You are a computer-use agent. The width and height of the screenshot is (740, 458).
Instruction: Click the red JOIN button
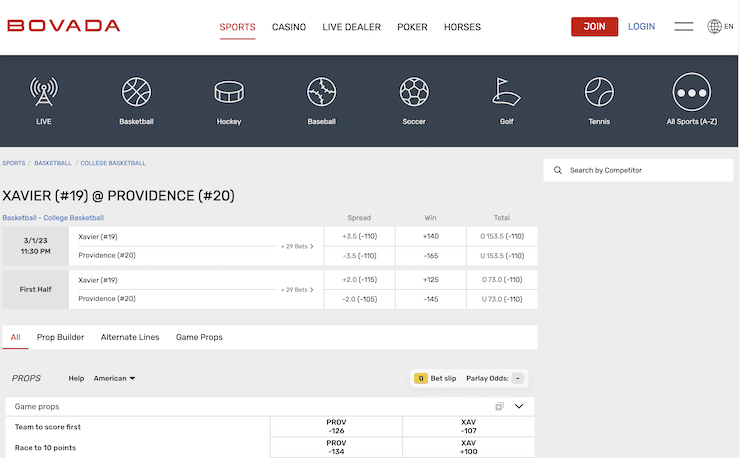[594, 27]
